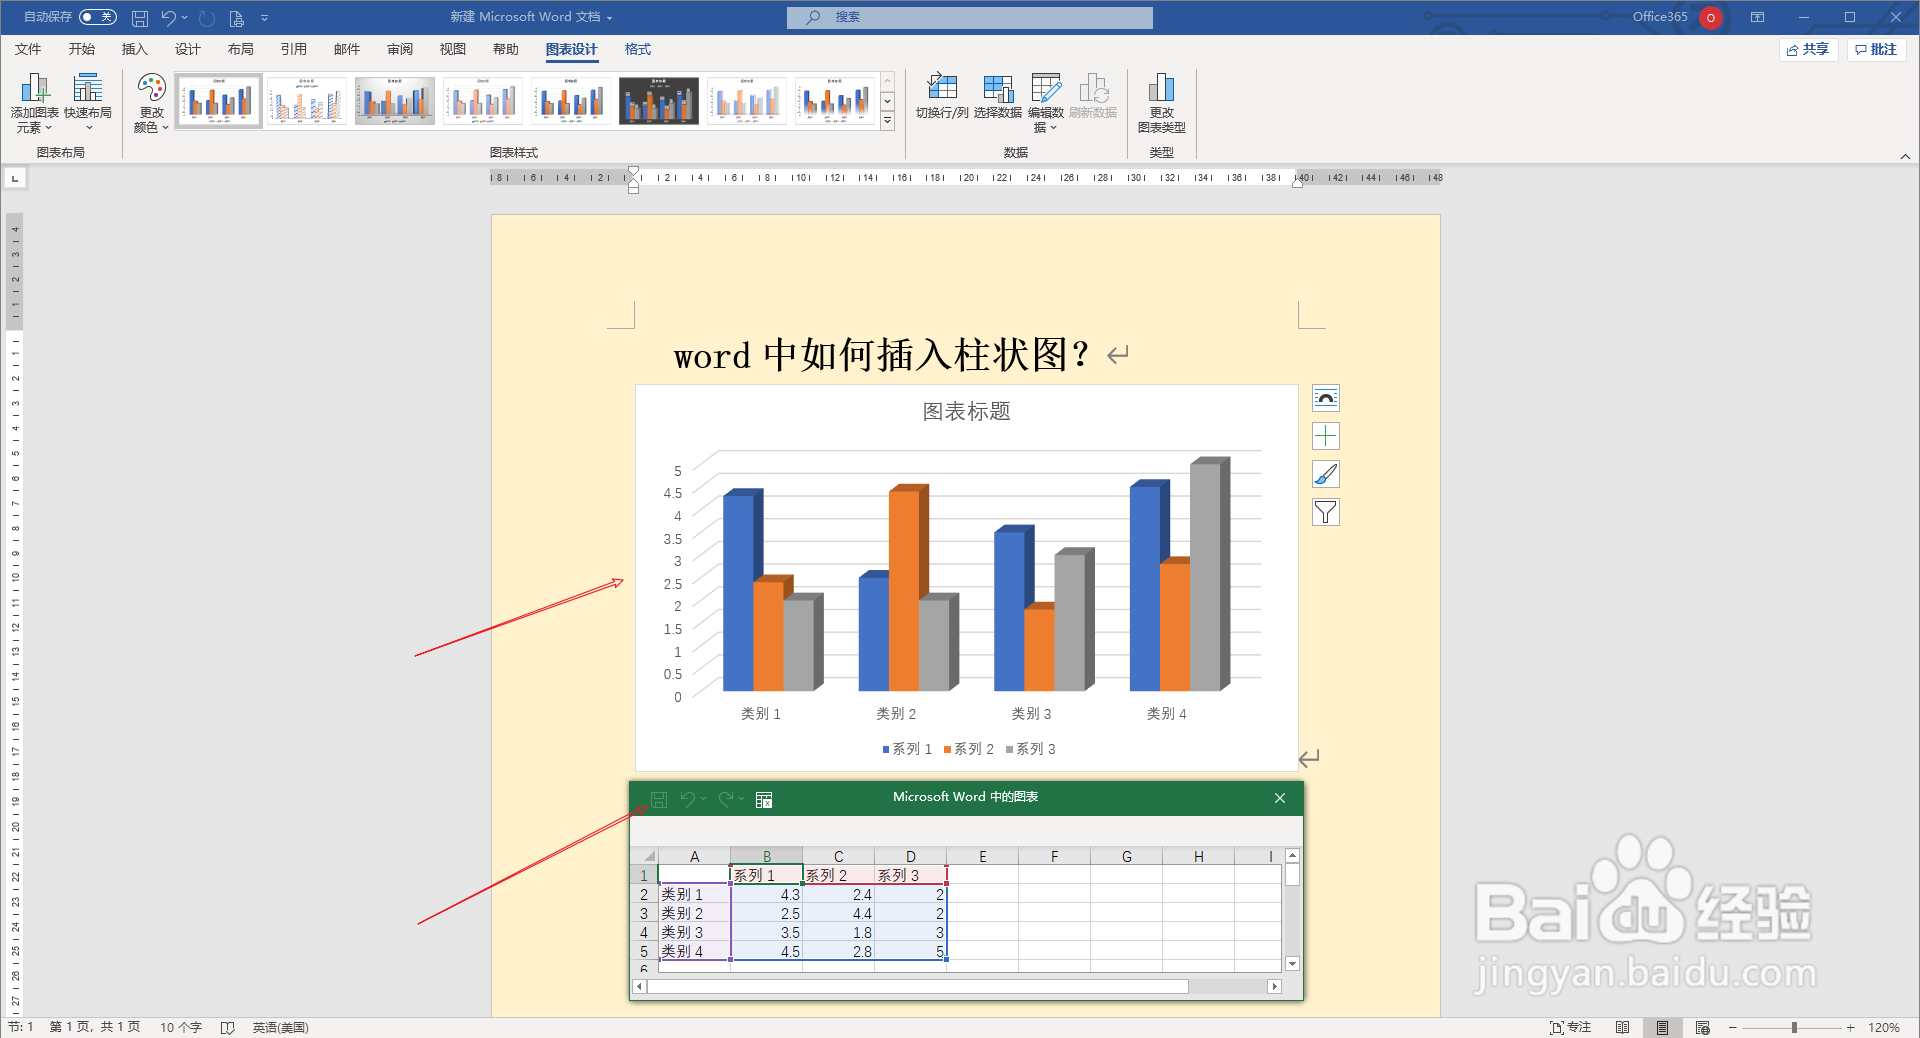Select the gray gradient chart style thumbnail
This screenshot has width=1920, height=1038.
pyautogui.click(x=395, y=100)
